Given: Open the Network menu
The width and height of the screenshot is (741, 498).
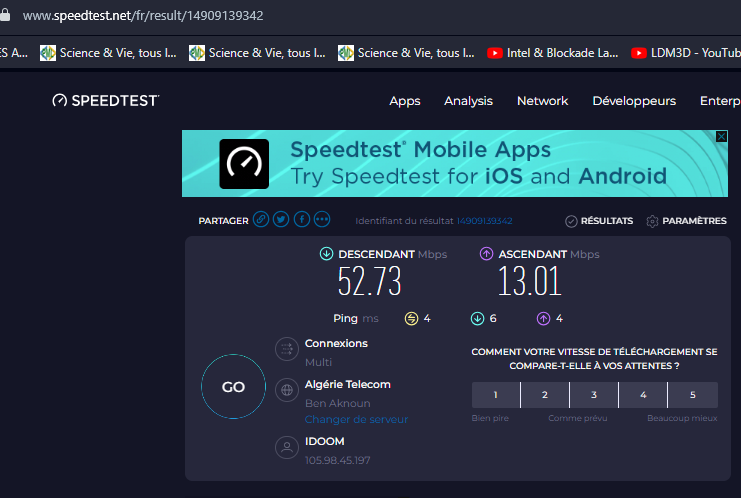Looking at the screenshot, I should [x=543, y=101].
